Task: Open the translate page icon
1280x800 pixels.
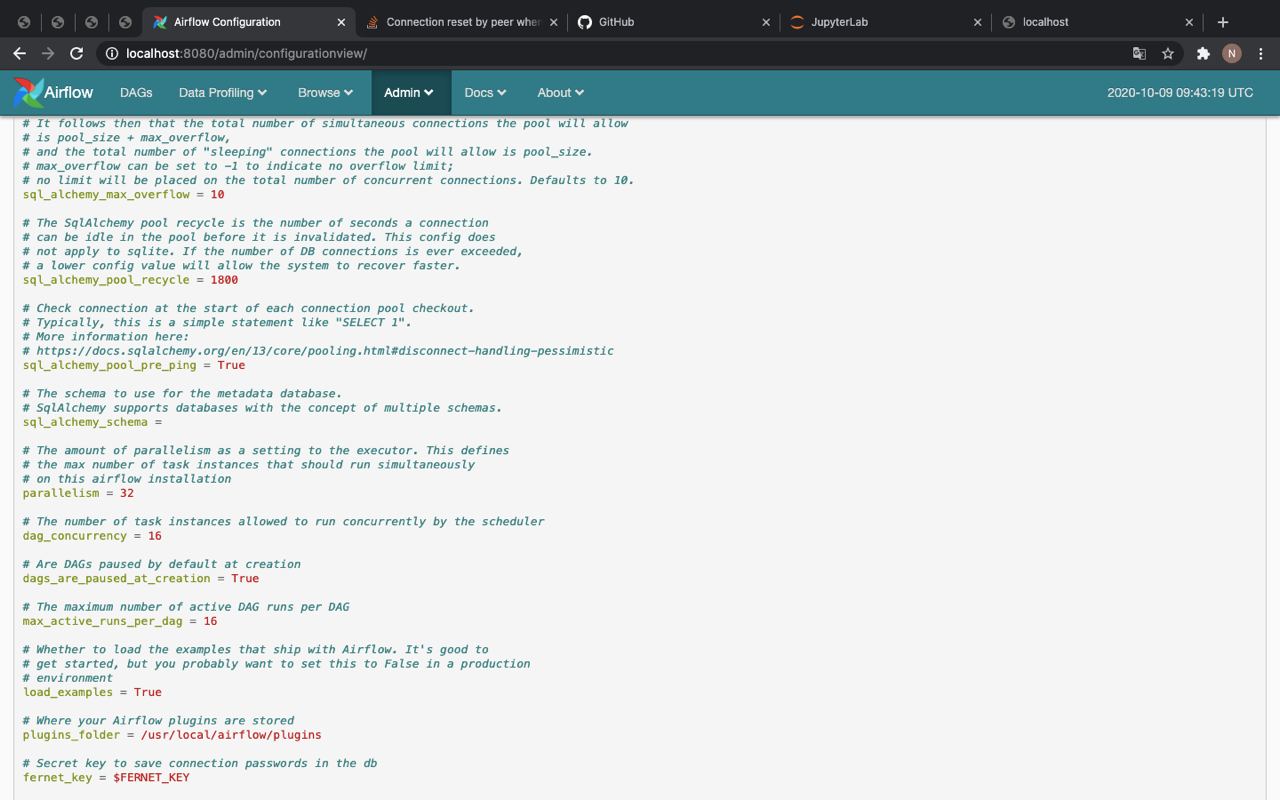Action: [1139, 53]
